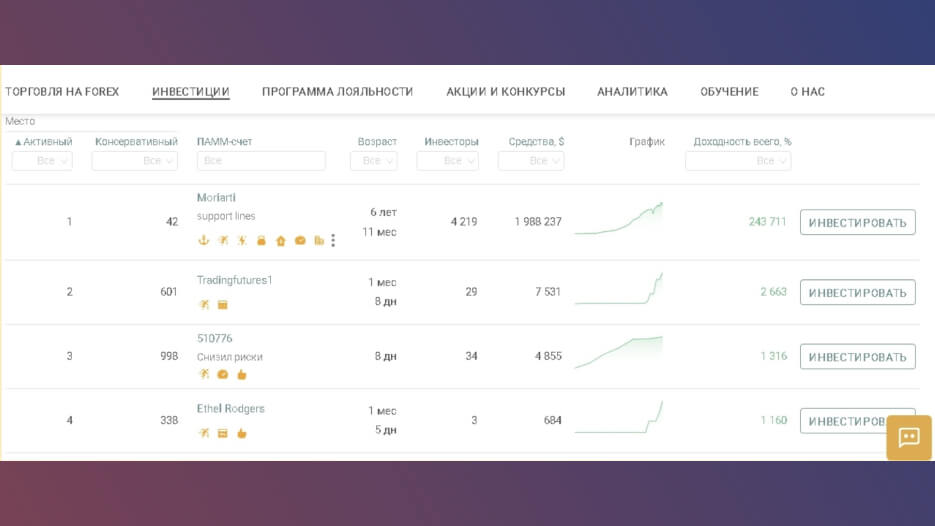The image size is (935, 526).
Task: Open the three-dot menu for Moriarti
Action: (333, 240)
